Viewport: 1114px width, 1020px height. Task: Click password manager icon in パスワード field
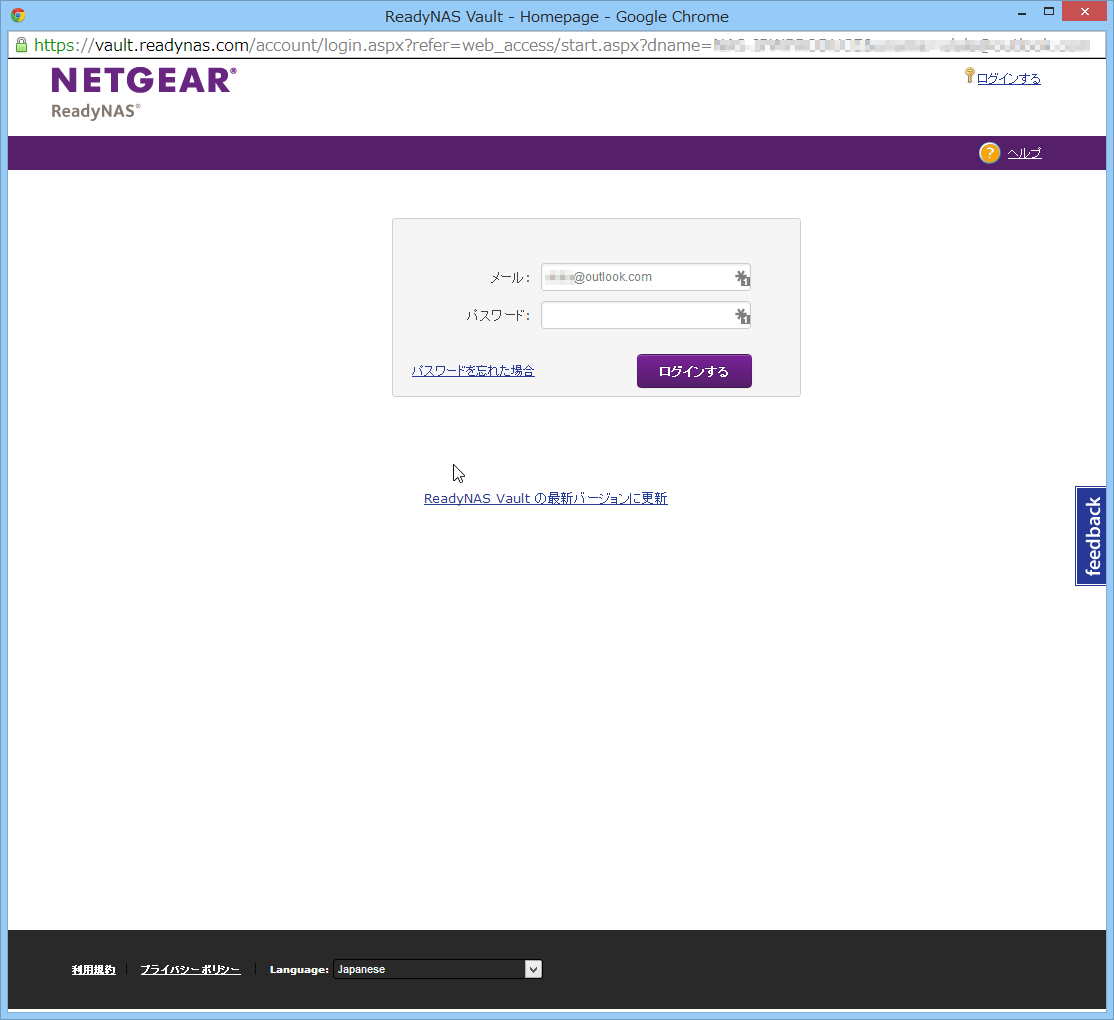click(742, 317)
